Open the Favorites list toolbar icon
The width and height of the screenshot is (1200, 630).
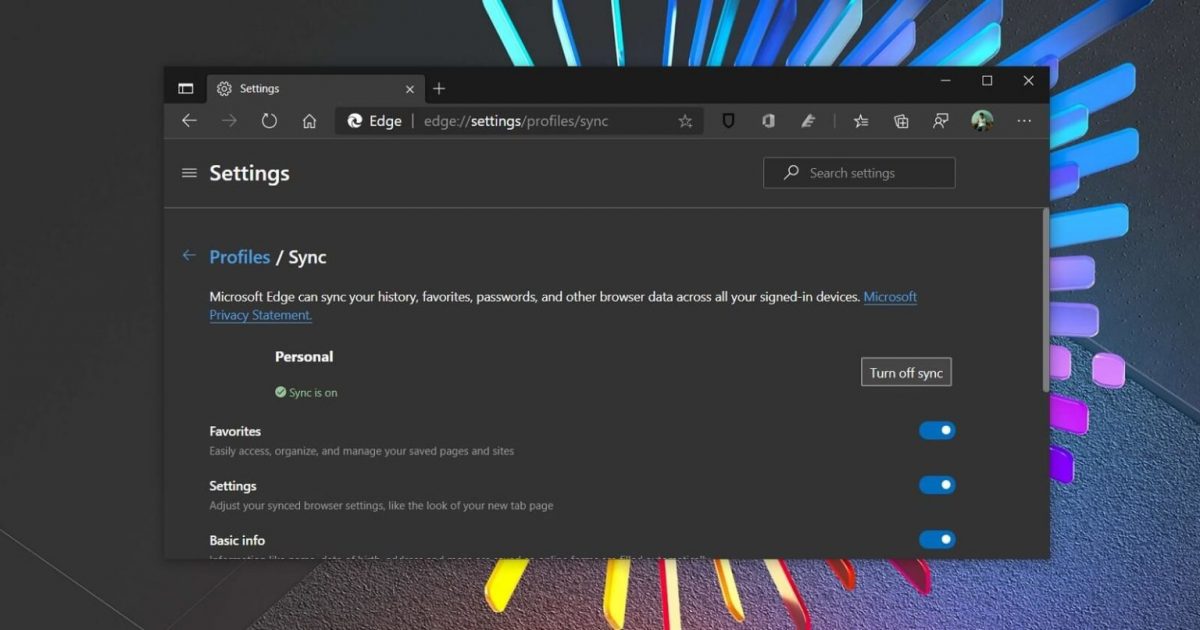[x=861, y=121]
